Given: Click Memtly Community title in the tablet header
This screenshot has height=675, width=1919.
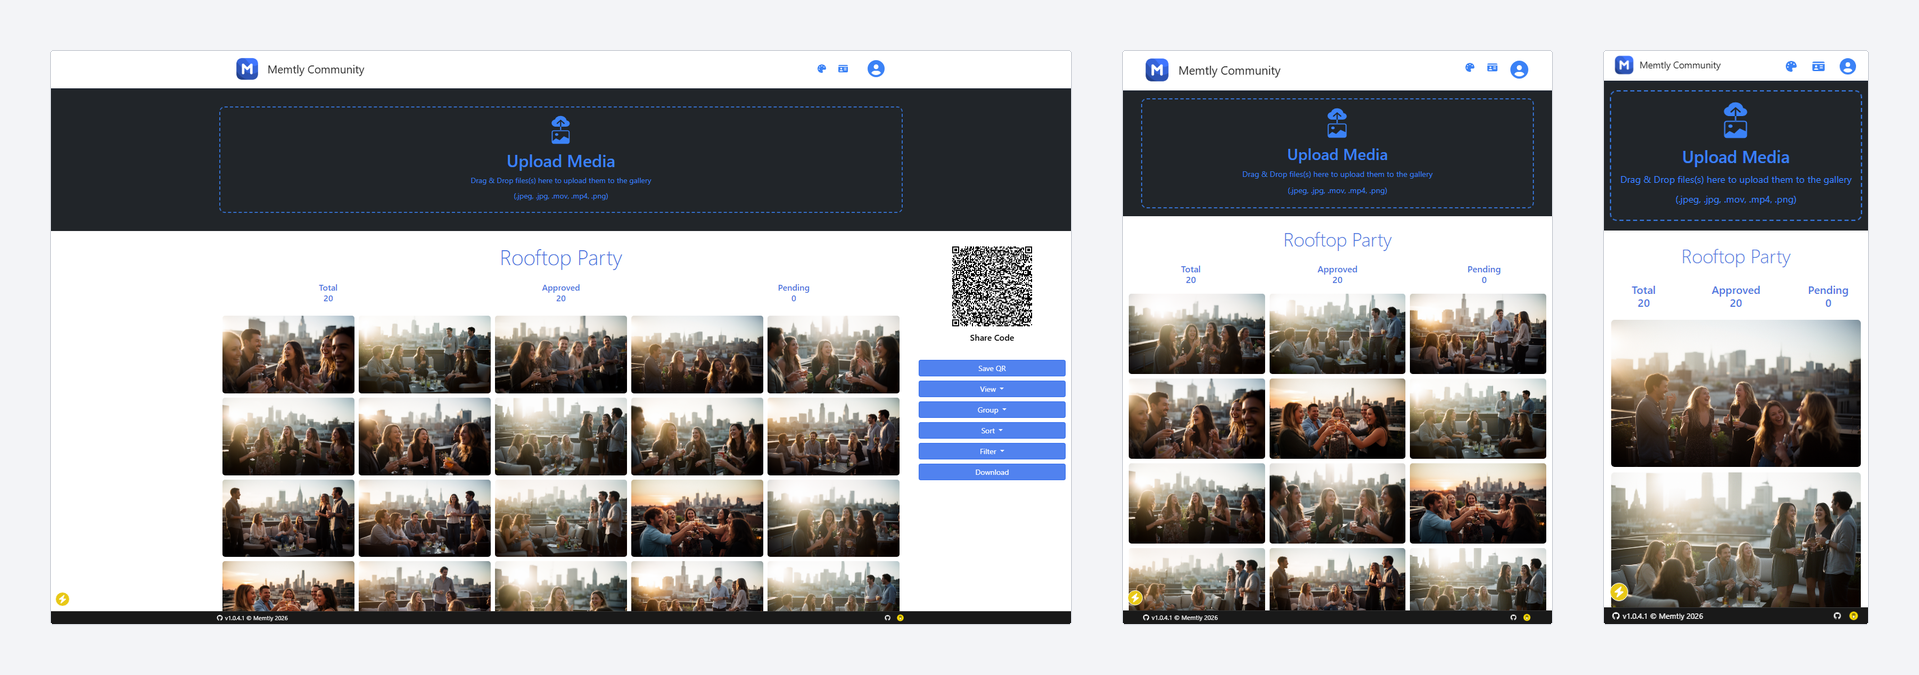Looking at the screenshot, I should [x=1229, y=71].
